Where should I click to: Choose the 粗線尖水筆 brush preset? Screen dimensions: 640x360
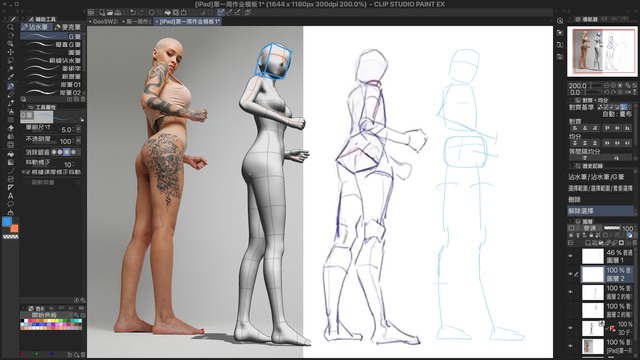[51, 60]
